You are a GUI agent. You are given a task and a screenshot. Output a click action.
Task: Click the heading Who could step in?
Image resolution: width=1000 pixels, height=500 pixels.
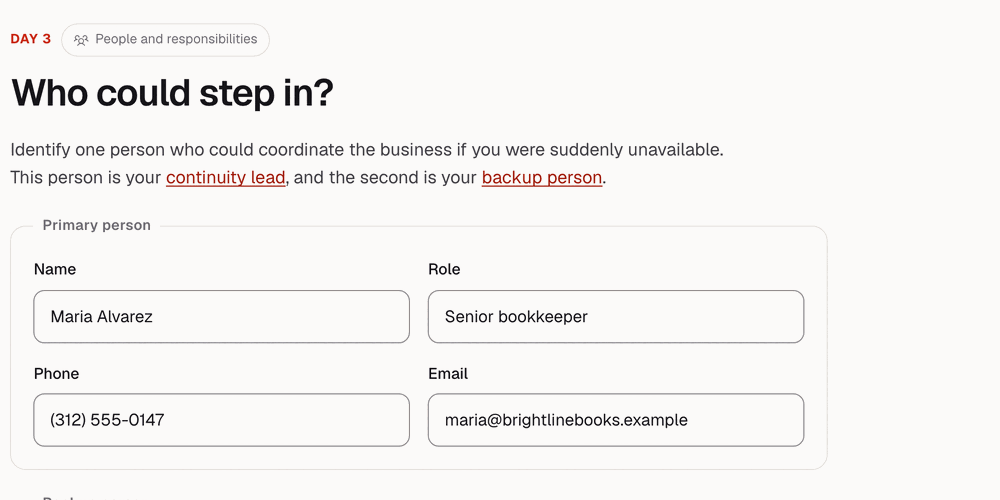click(x=172, y=92)
